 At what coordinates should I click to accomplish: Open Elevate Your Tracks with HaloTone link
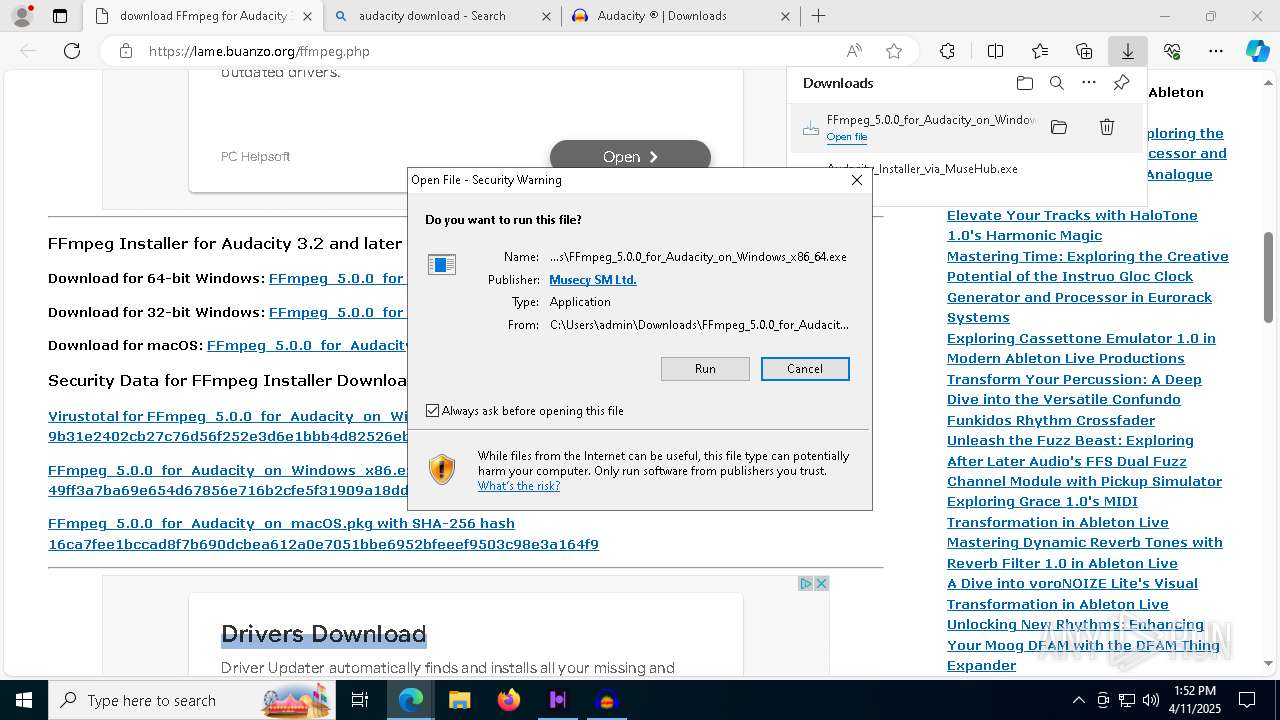(x=1072, y=226)
